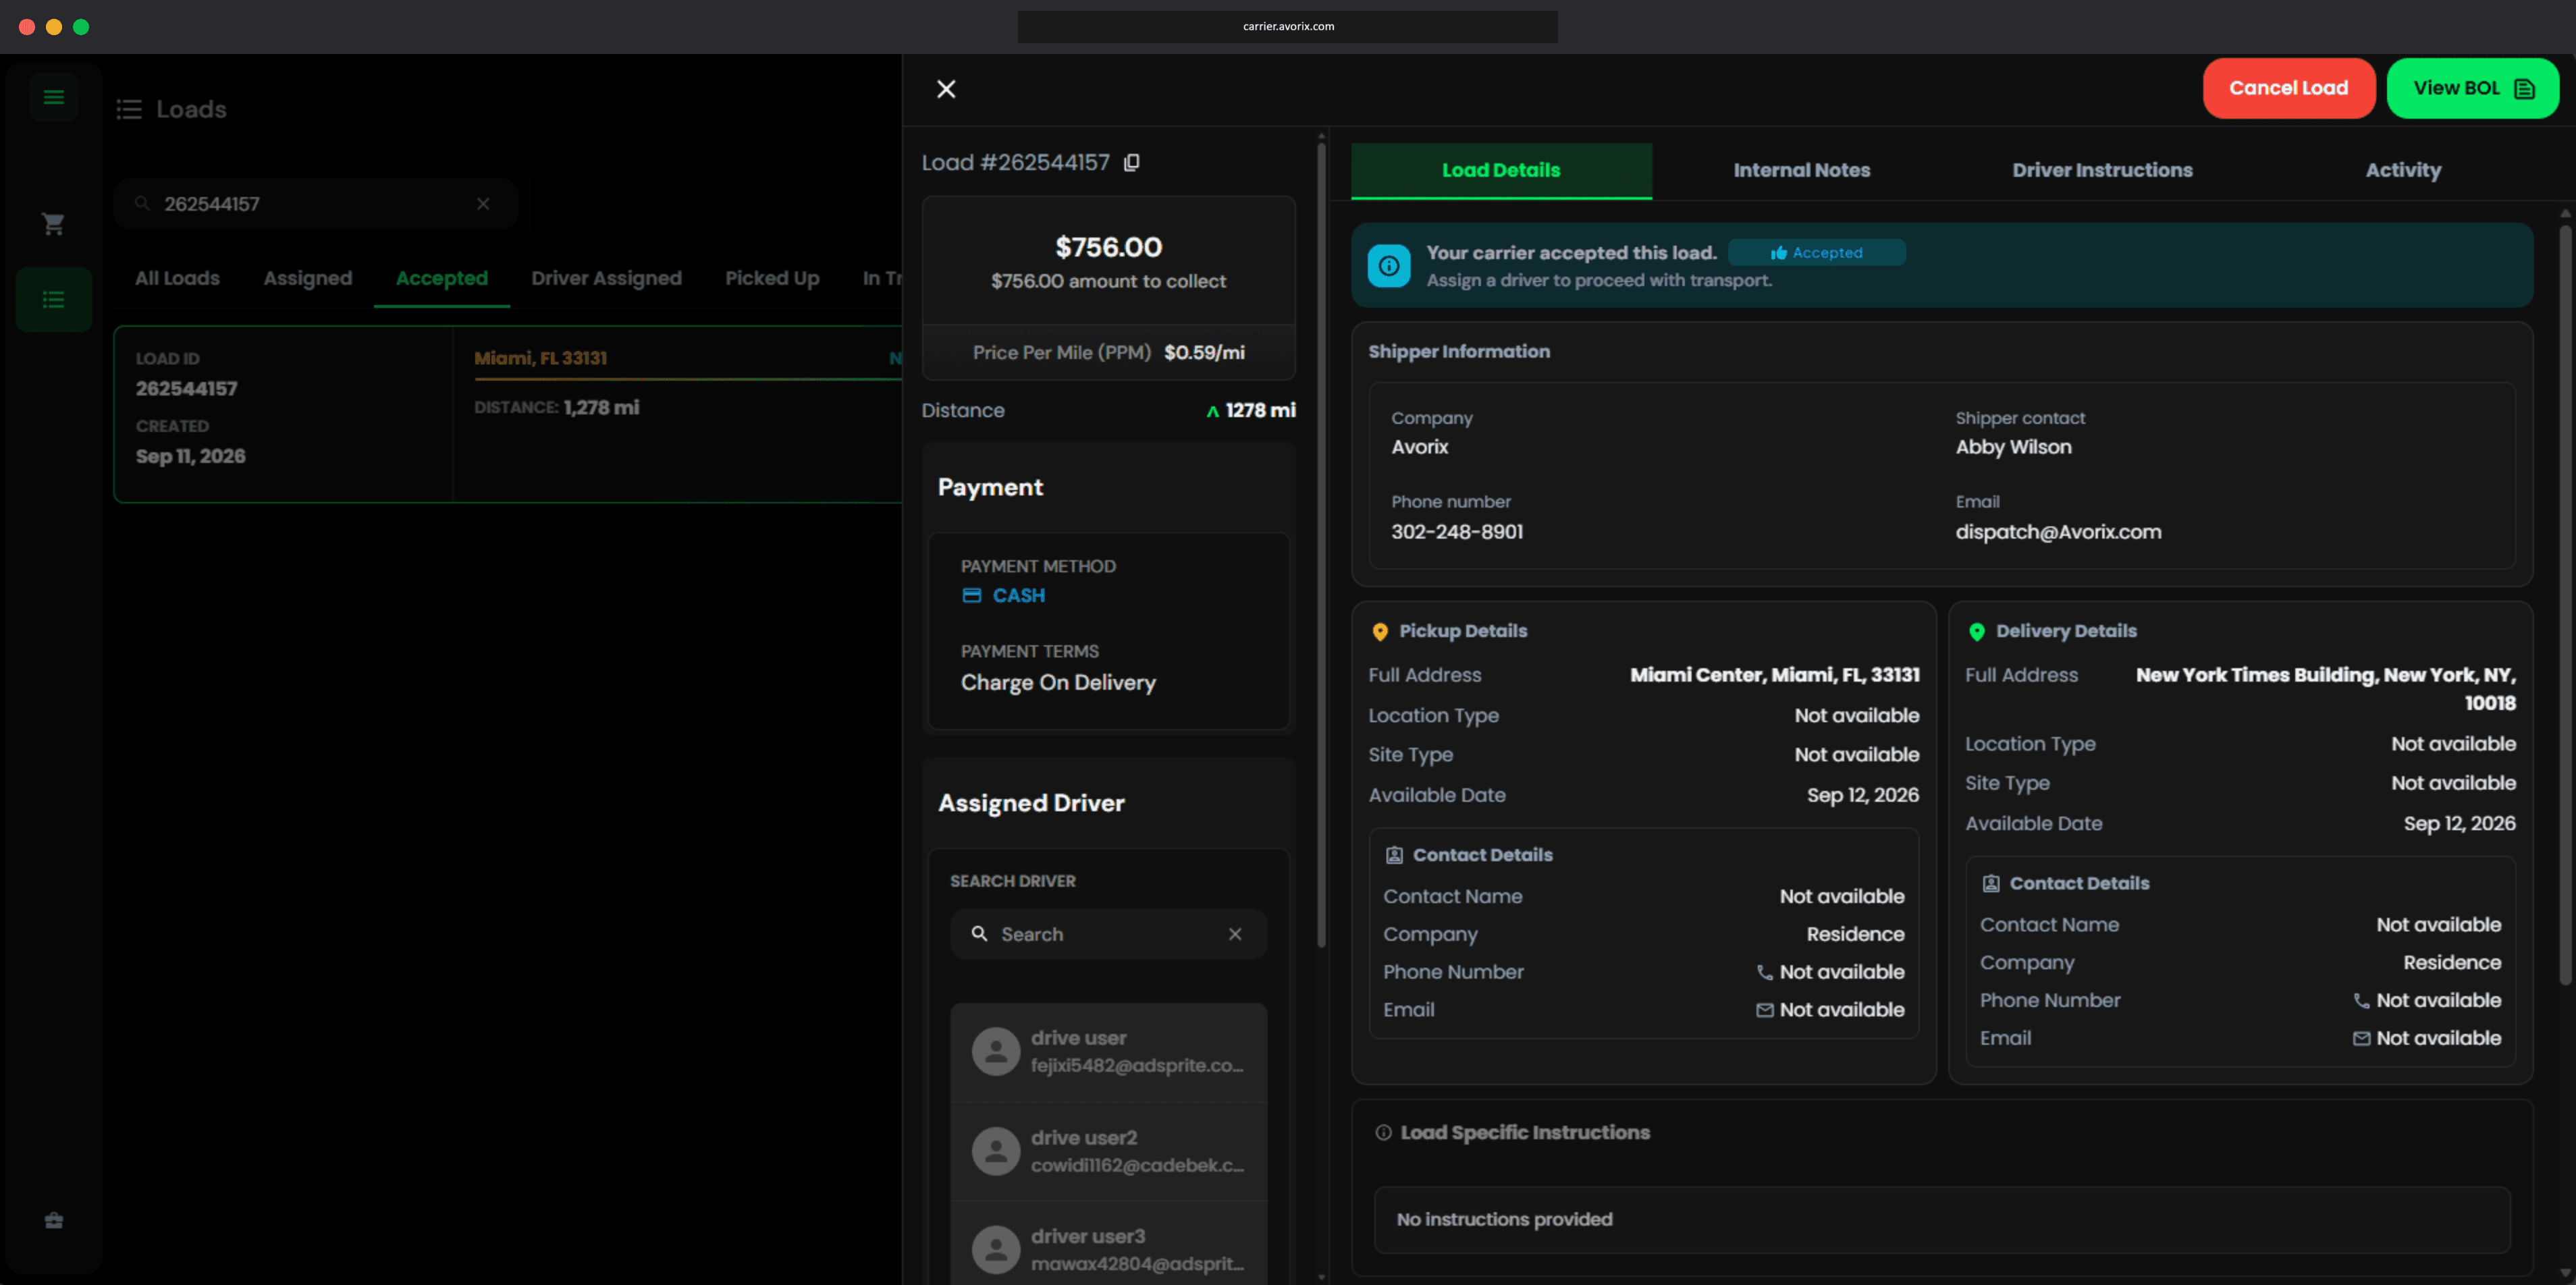Open the briefcase icon at the sidebar bottom
2576x1285 pixels.
pos(54,1220)
